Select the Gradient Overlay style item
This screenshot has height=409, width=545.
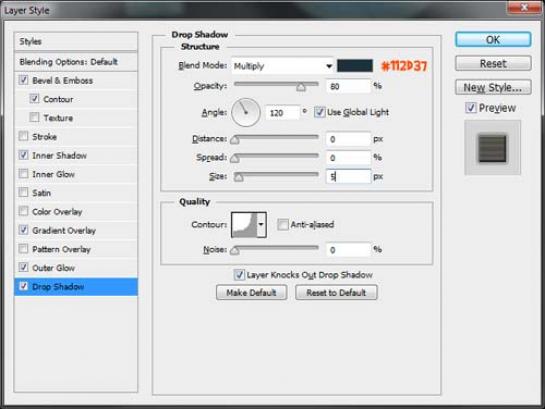64,230
